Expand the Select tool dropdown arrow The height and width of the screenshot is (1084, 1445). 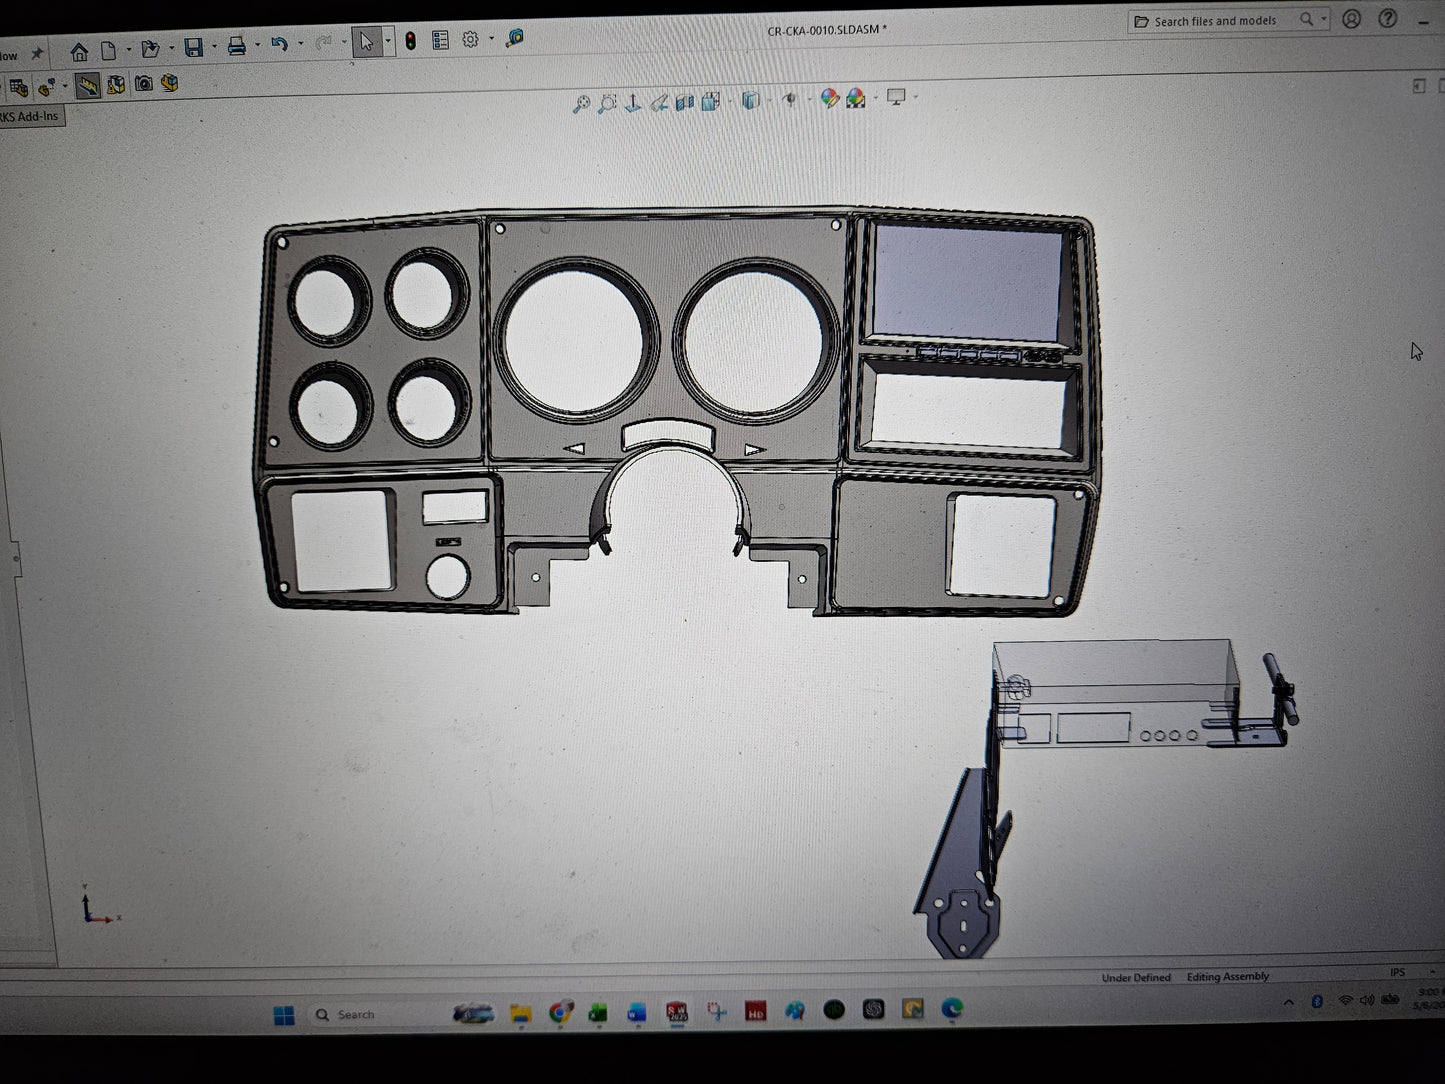click(x=388, y=42)
